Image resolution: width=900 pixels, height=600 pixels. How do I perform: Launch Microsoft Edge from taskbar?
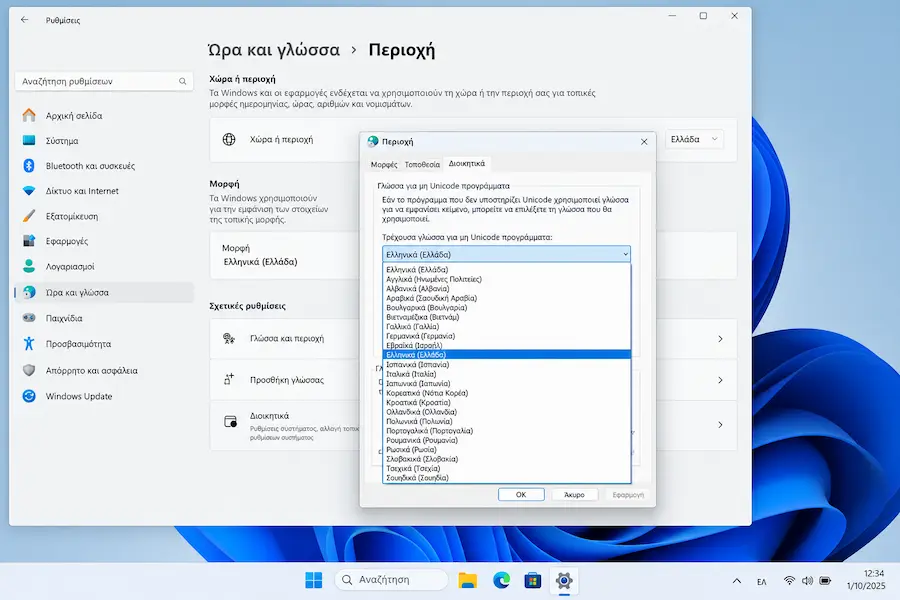pyautogui.click(x=501, y=580)
